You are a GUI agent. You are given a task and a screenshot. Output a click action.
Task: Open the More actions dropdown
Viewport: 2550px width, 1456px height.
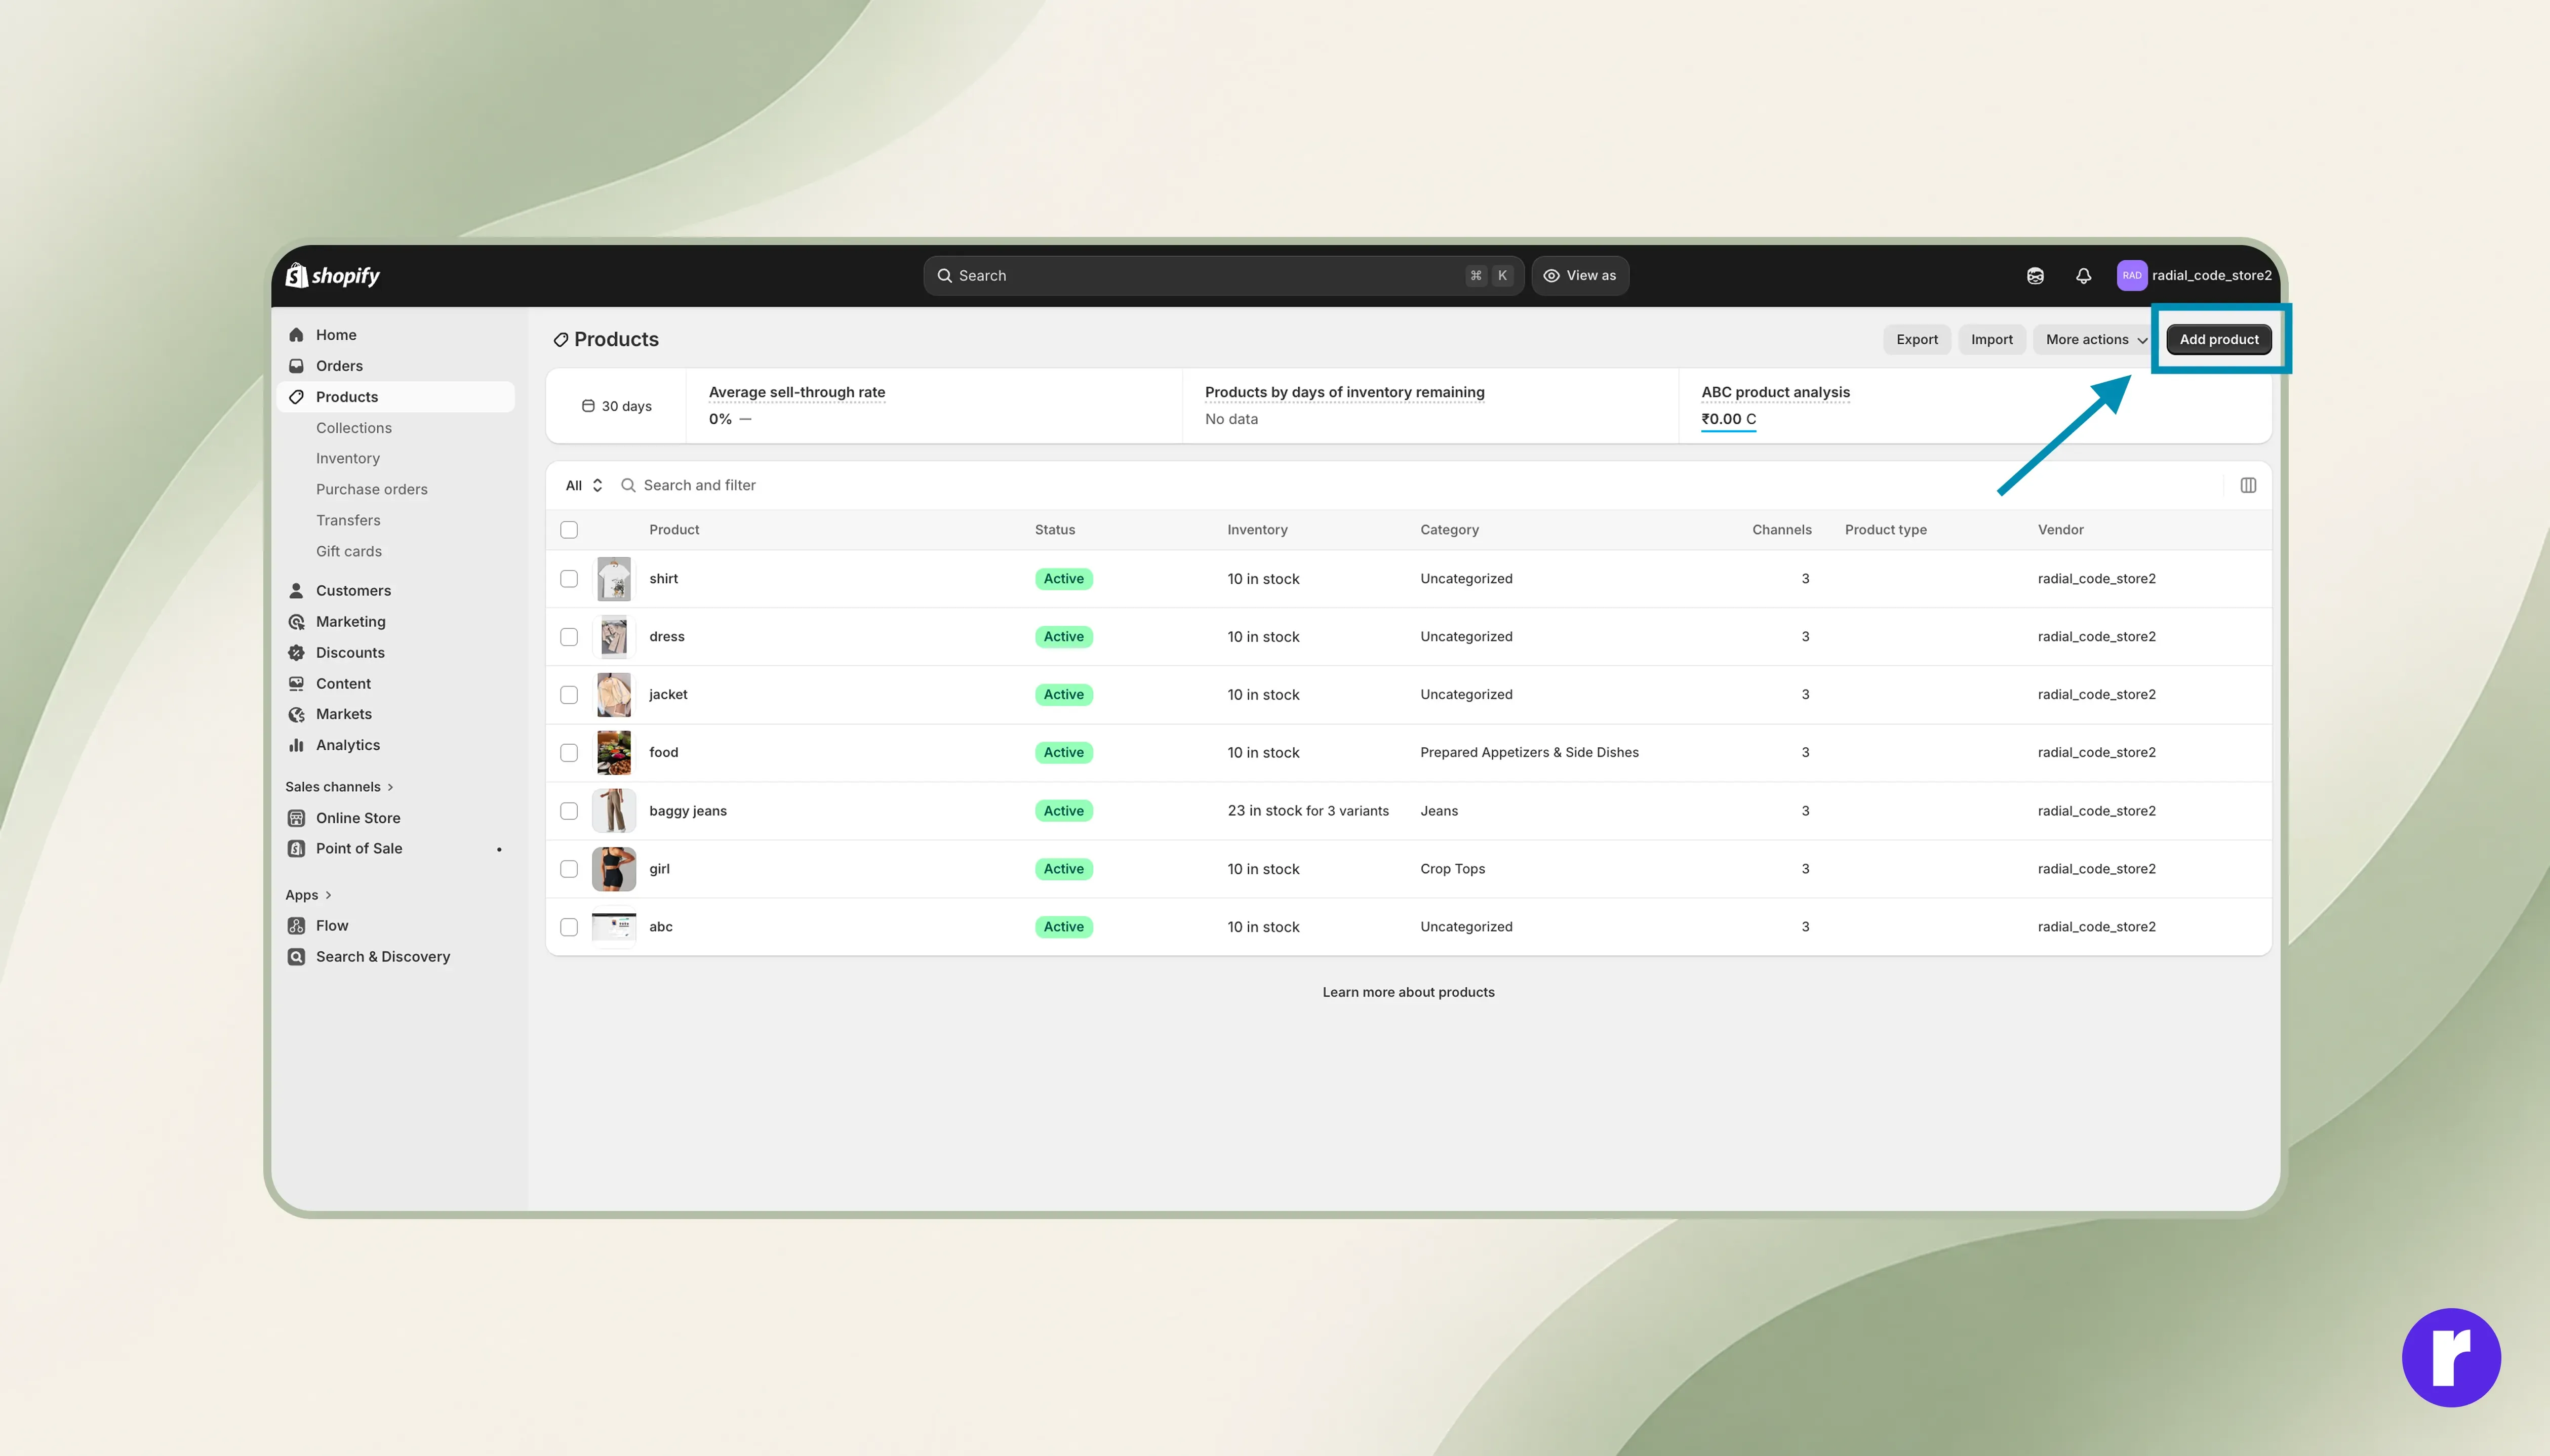(2095, 340)
